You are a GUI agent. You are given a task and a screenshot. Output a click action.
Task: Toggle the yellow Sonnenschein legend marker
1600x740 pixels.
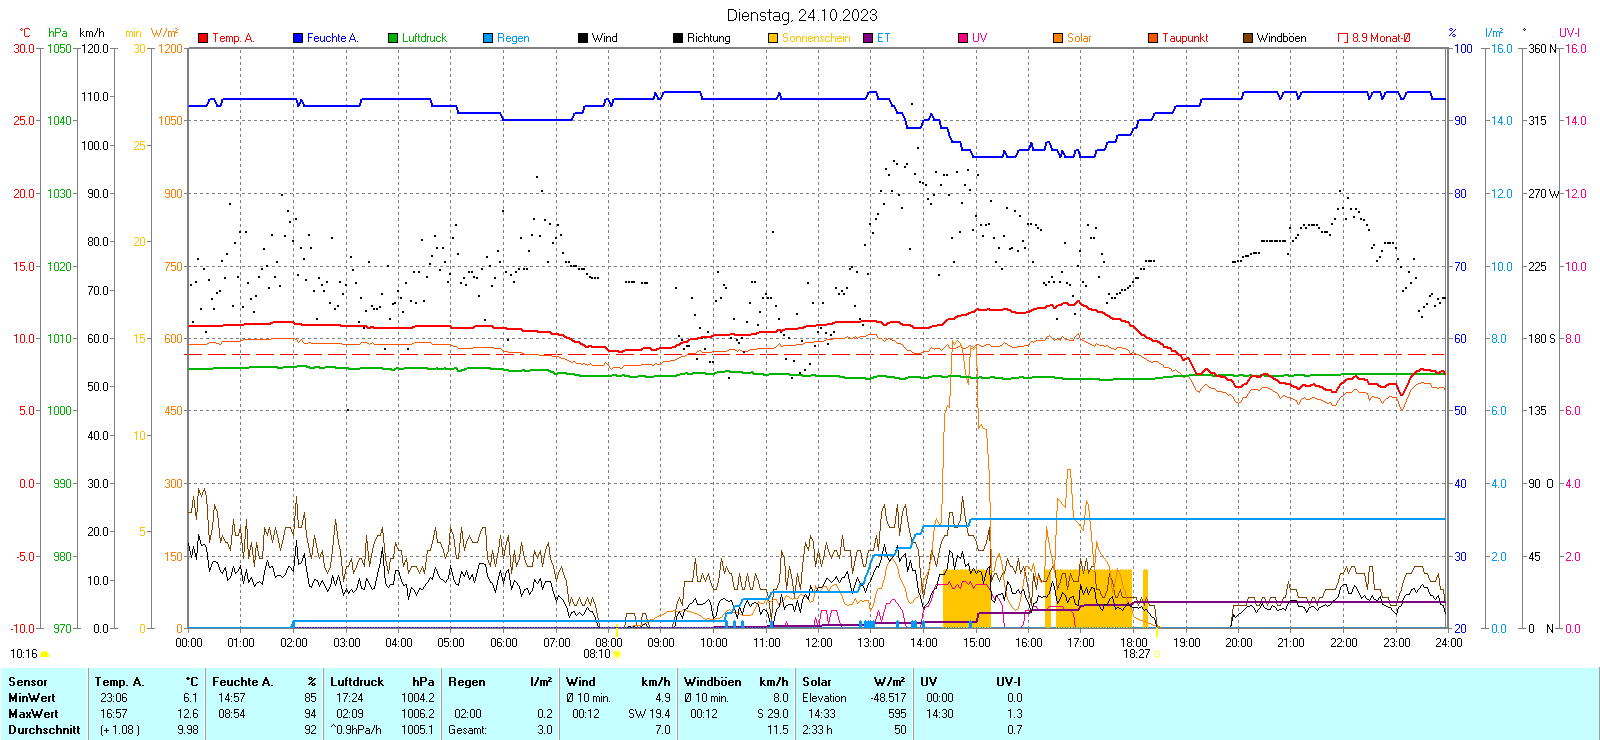(773, 38)
